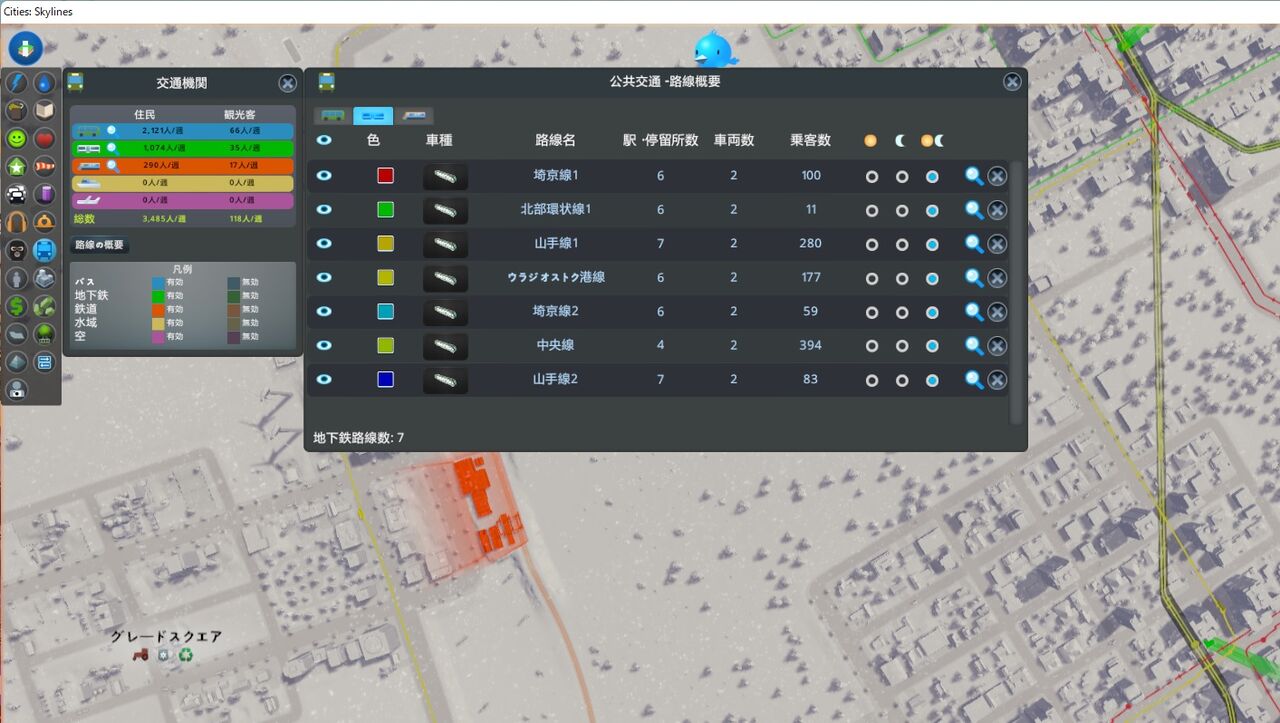Show the headphones Noise Pollution info view
Viewport: 1280px width, 723px height.
click(17, 223)
